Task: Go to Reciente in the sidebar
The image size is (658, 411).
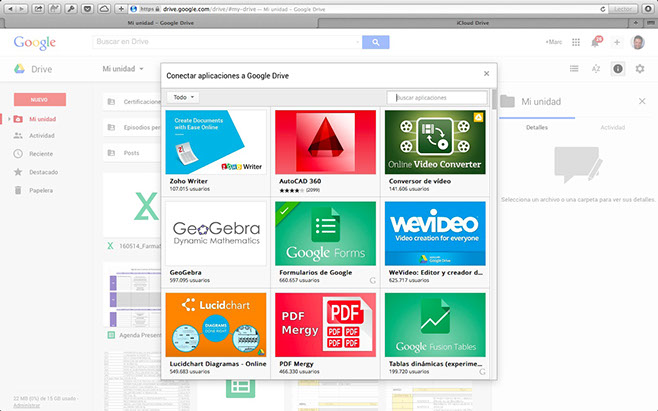Action: pos(40,154)
